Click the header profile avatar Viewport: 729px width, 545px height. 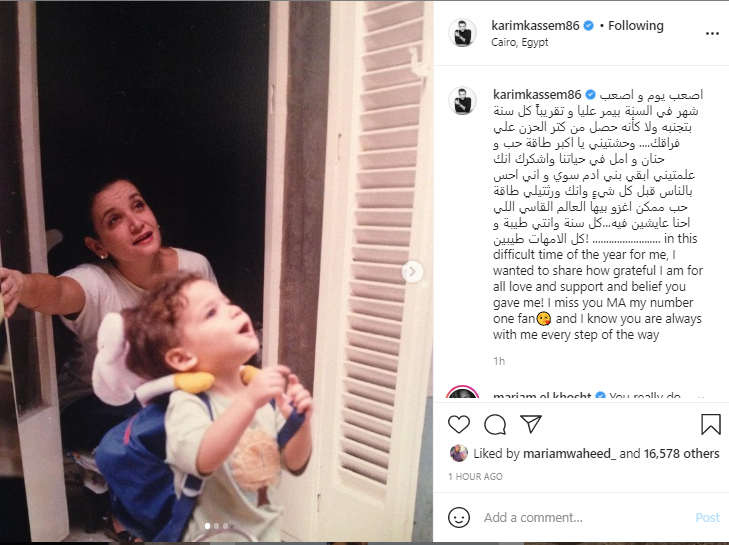coord(462,33)
